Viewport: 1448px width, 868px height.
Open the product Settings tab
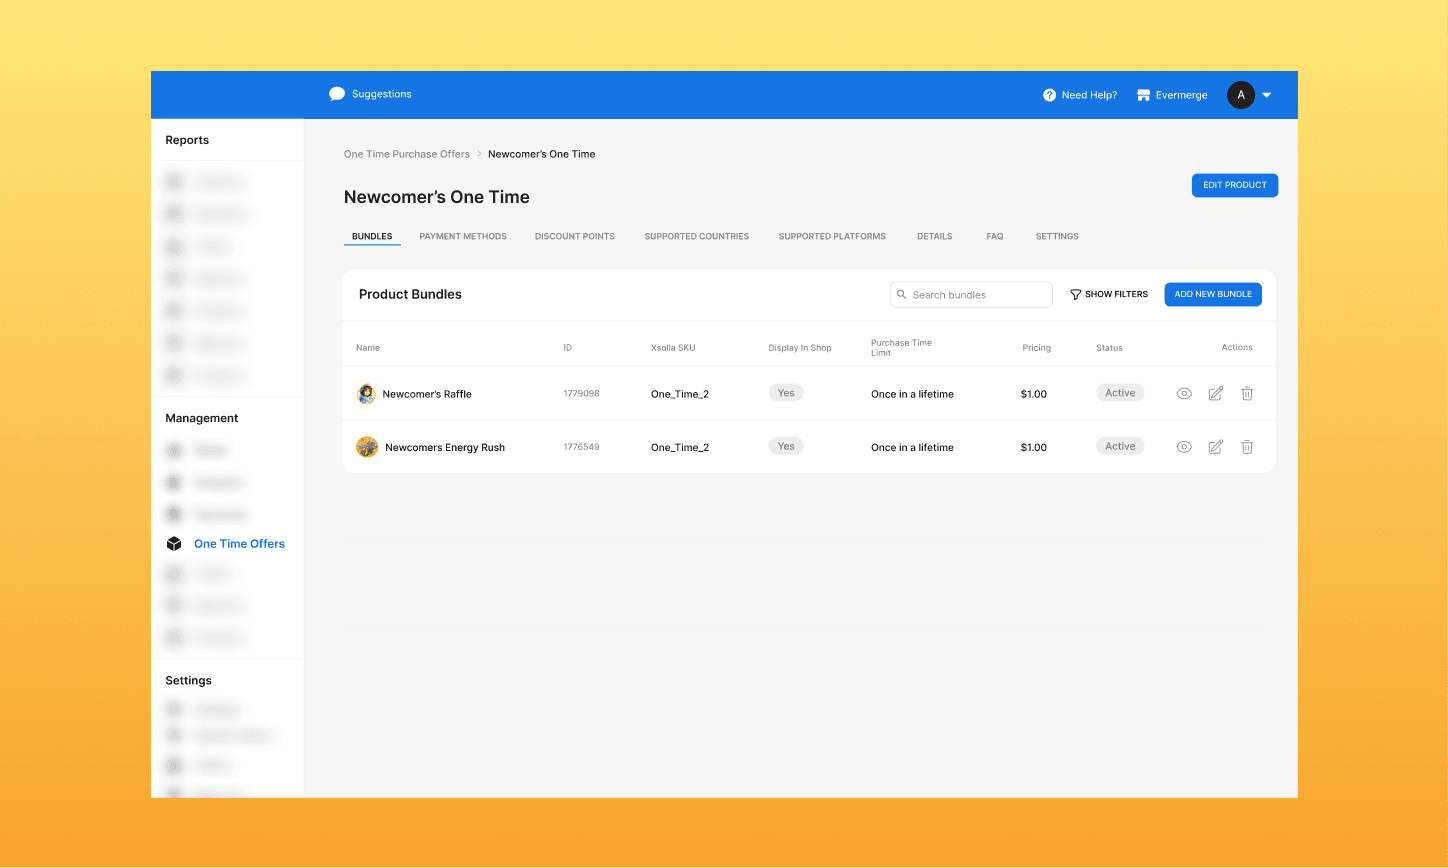(x=1057, y=236)
